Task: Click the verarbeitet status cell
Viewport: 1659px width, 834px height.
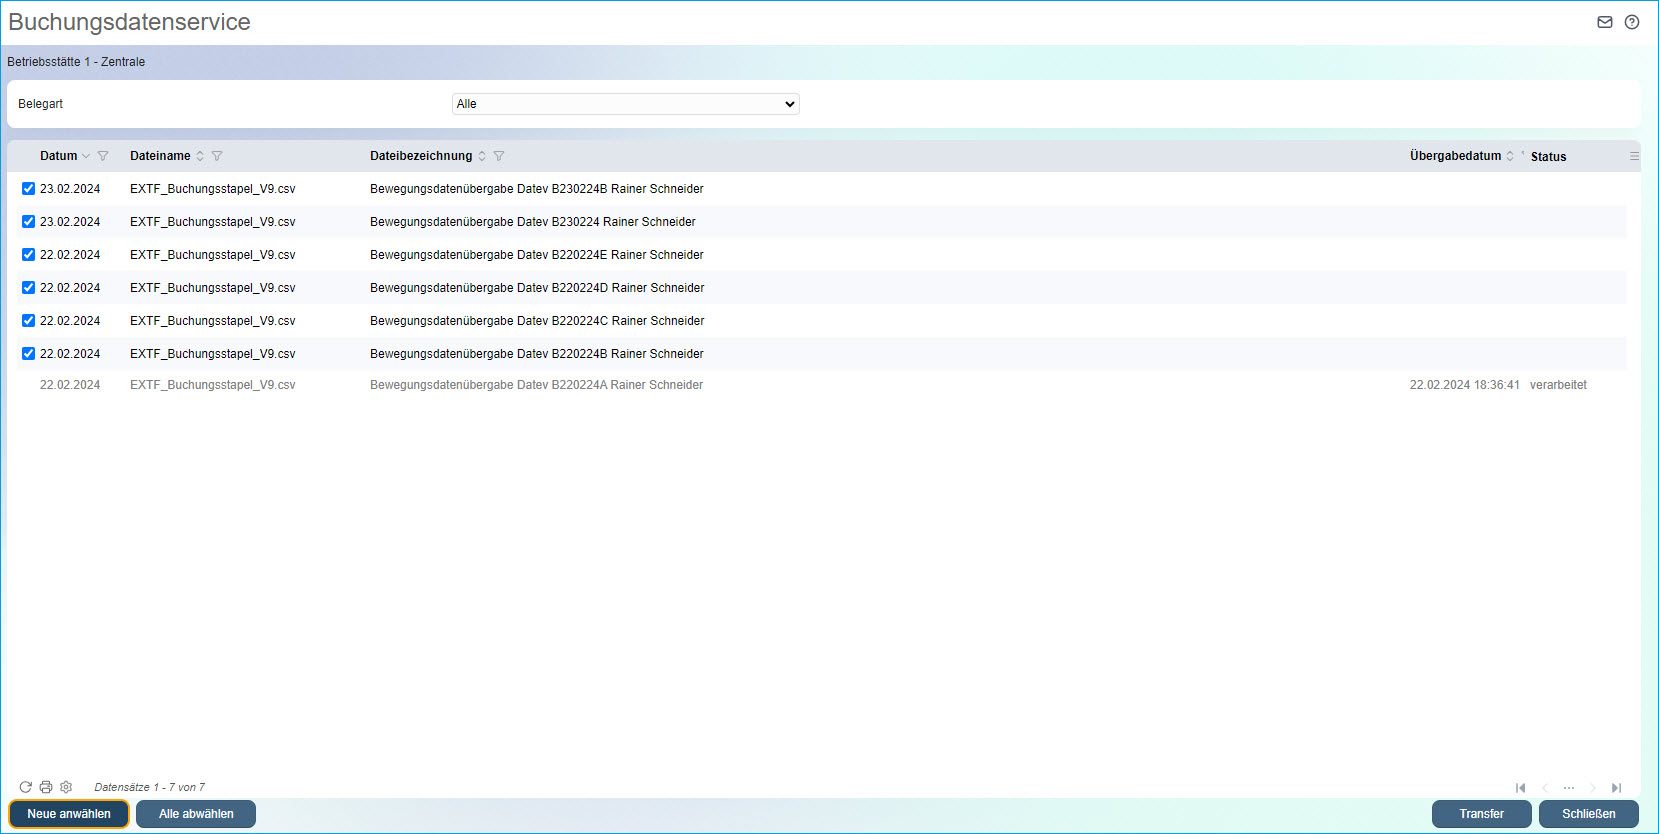Action: point(1558,385)
